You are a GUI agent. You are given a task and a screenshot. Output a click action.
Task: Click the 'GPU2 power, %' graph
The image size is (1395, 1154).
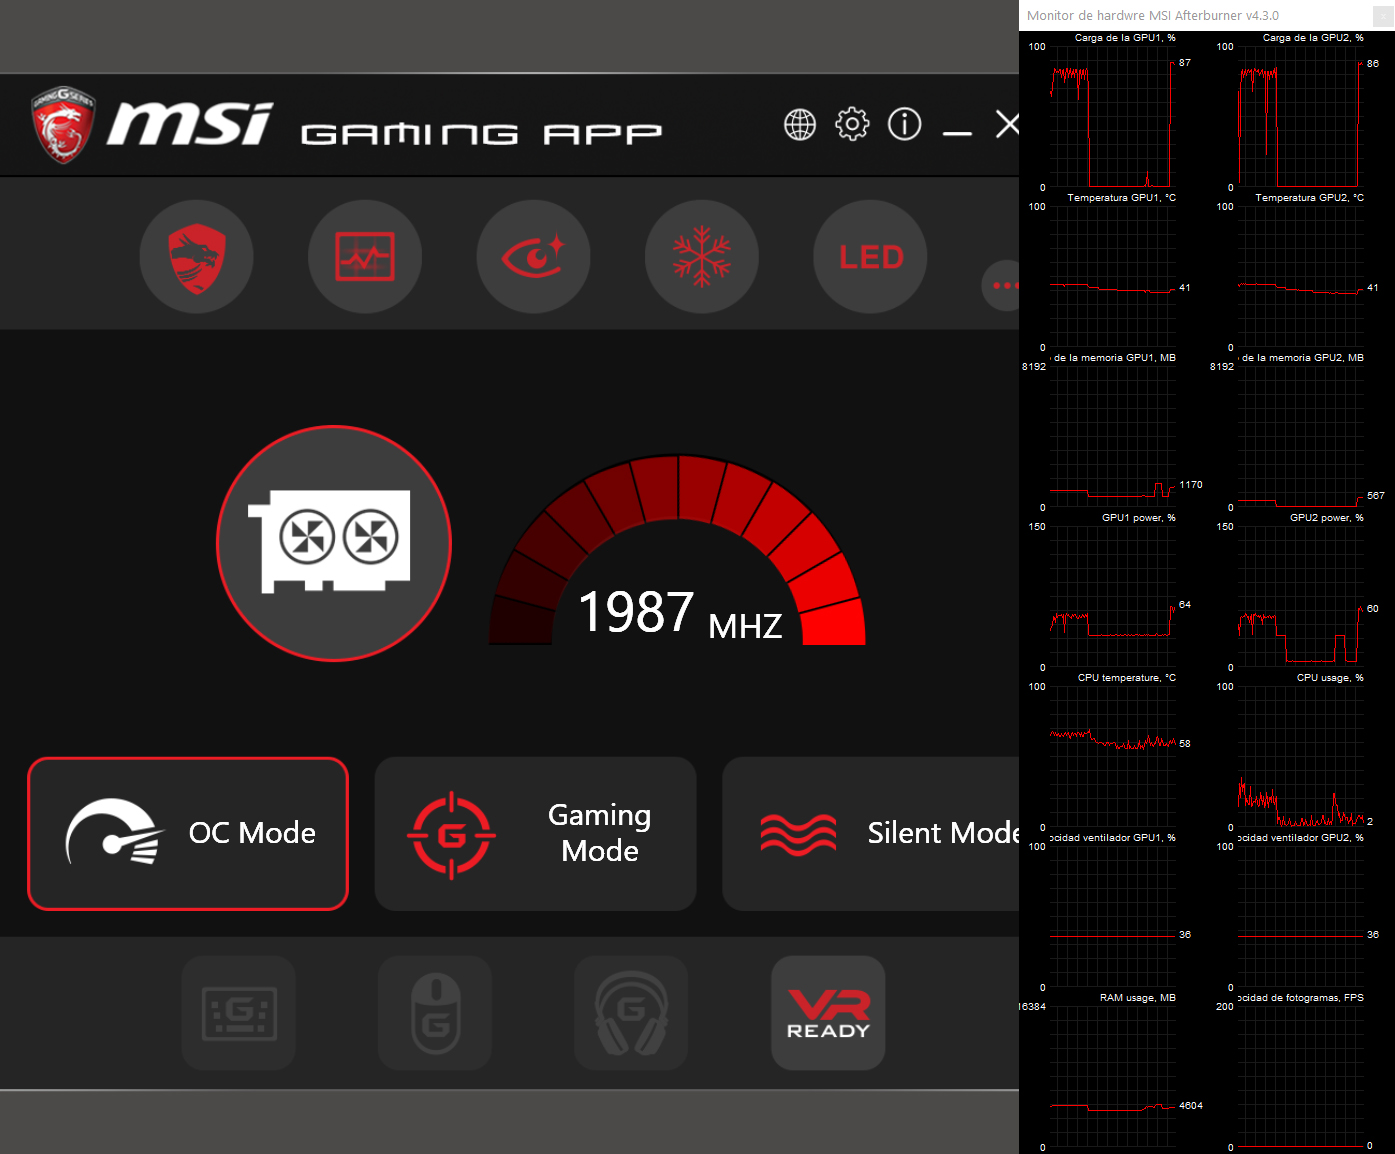pos(1301,597)
